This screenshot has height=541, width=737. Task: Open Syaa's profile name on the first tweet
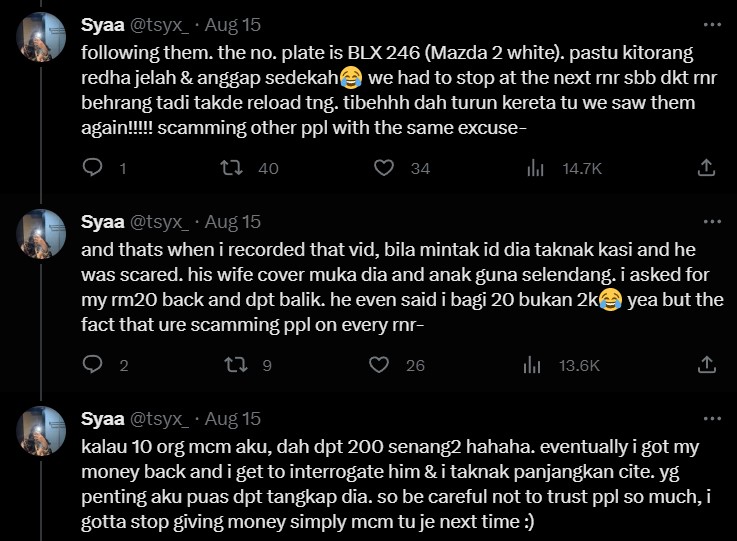coord(102,24)
